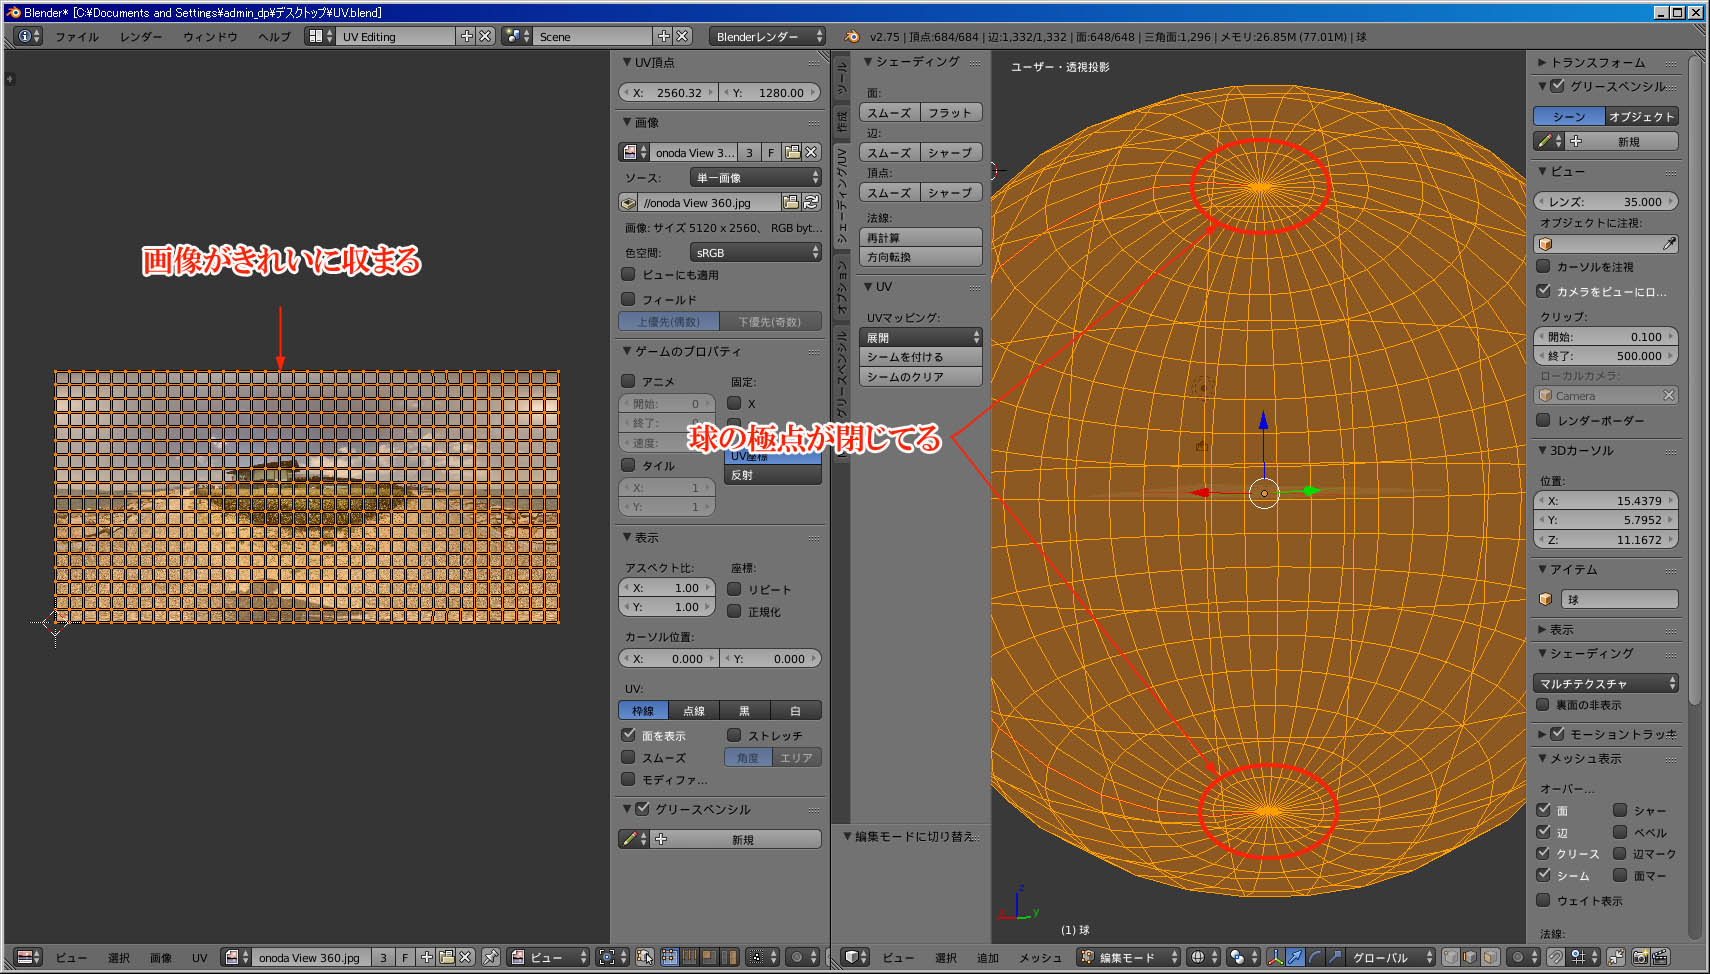This screenshot has height=974, width=1710.
Task: Toggle the '正規化' checkbox
Action: pos(734,610)
